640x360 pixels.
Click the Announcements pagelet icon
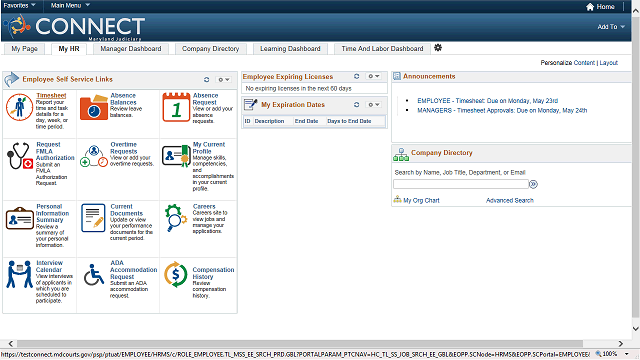pyautogui.click(x=397, y=76)
